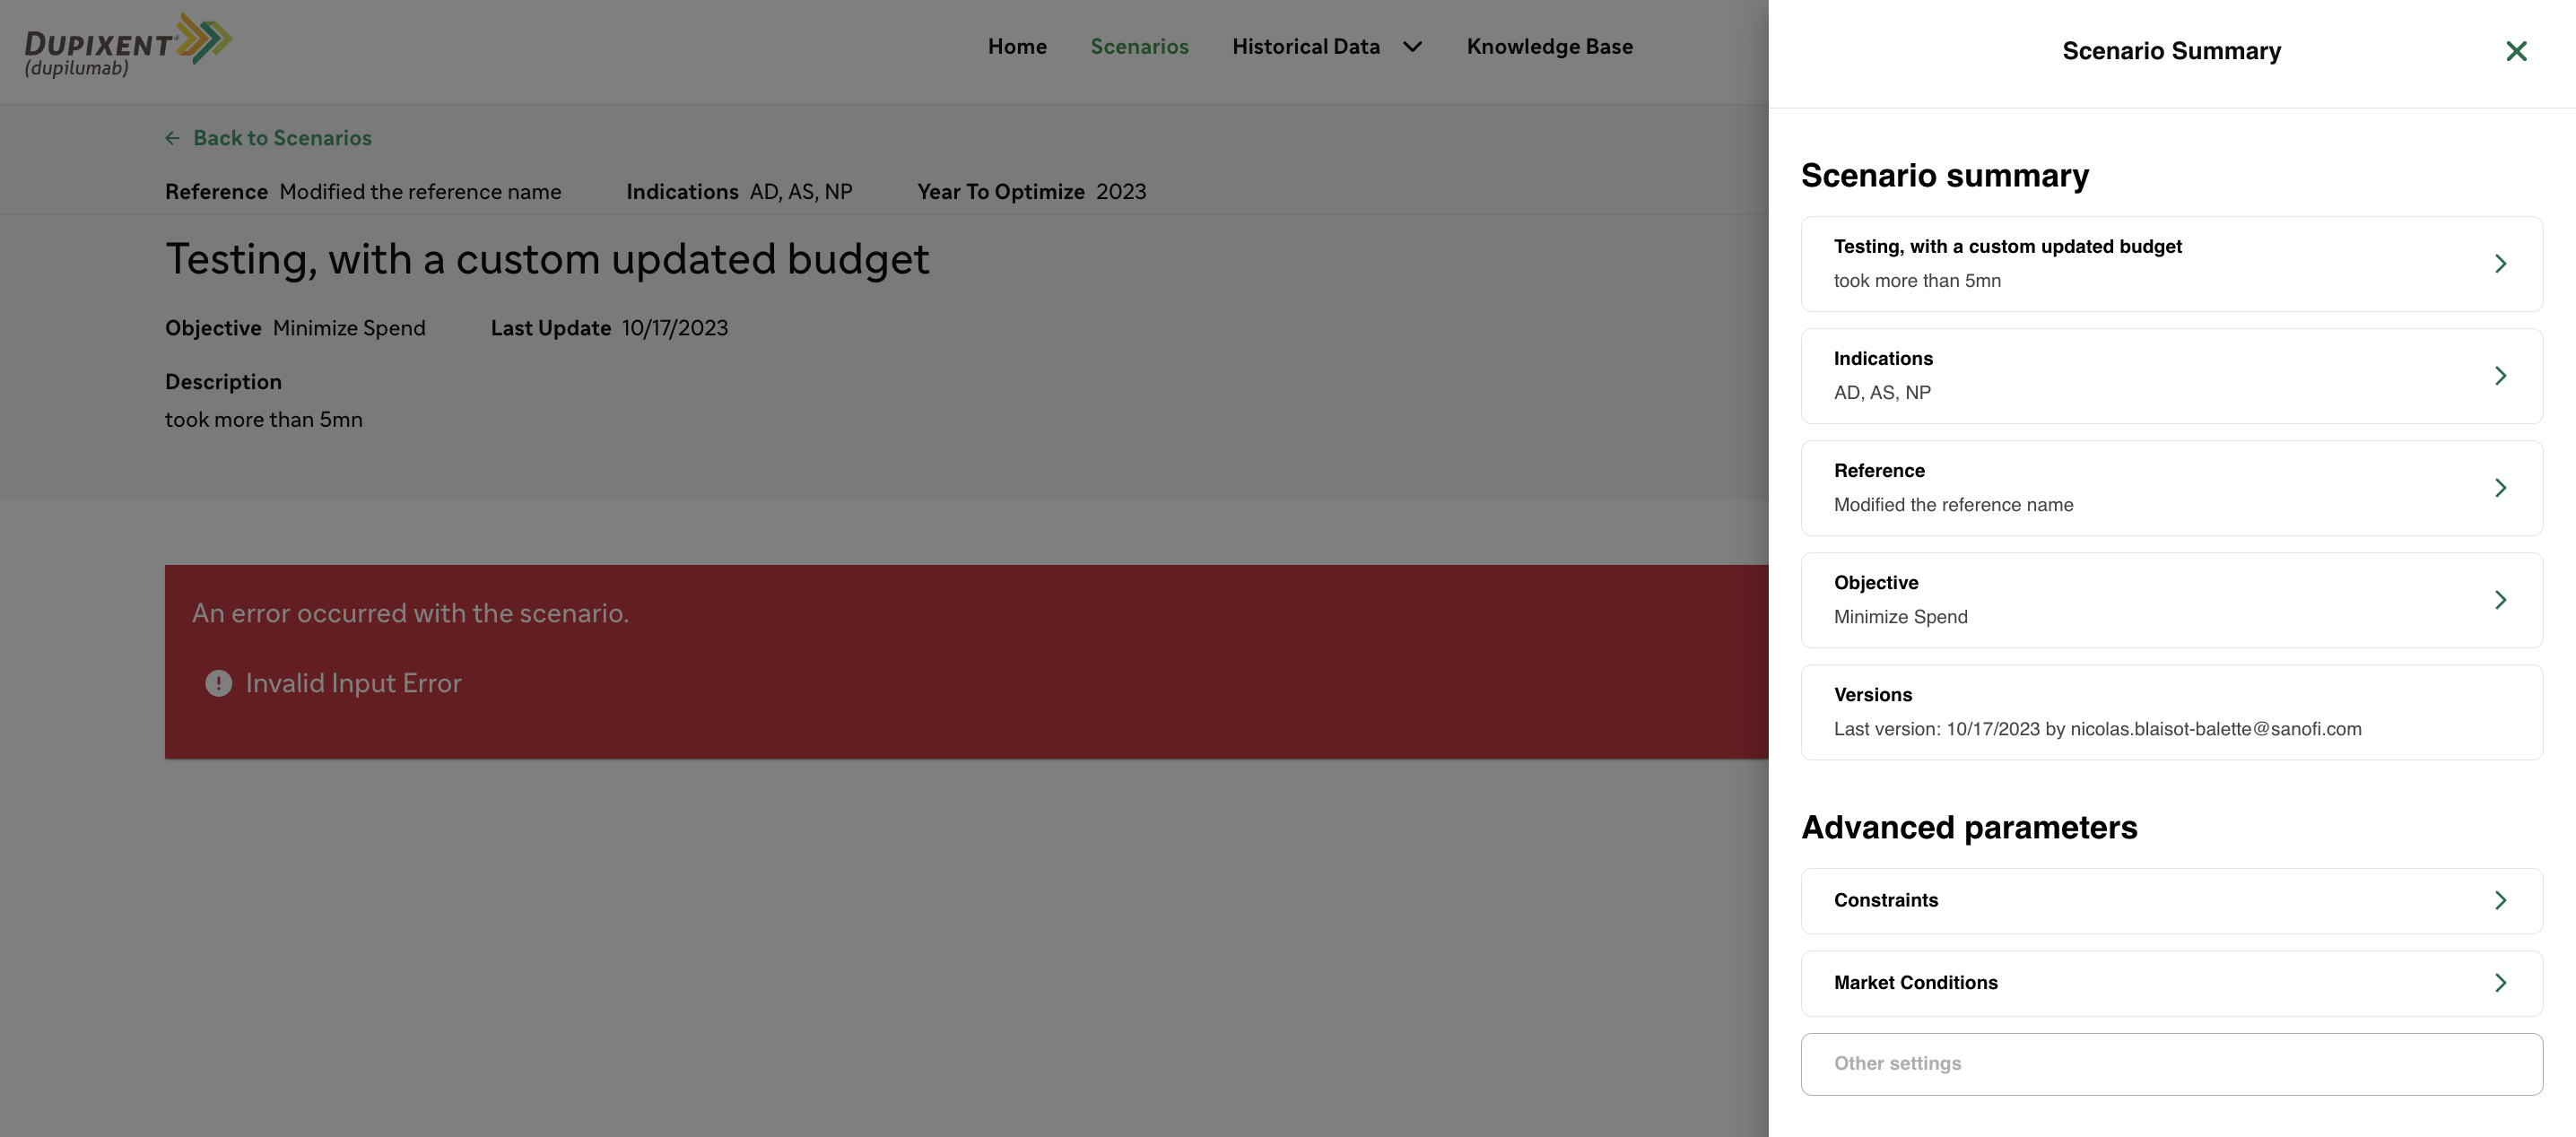Open the Market Conditions parameters card
Screen dimensions: 2576x1137
pos(2171,983)
